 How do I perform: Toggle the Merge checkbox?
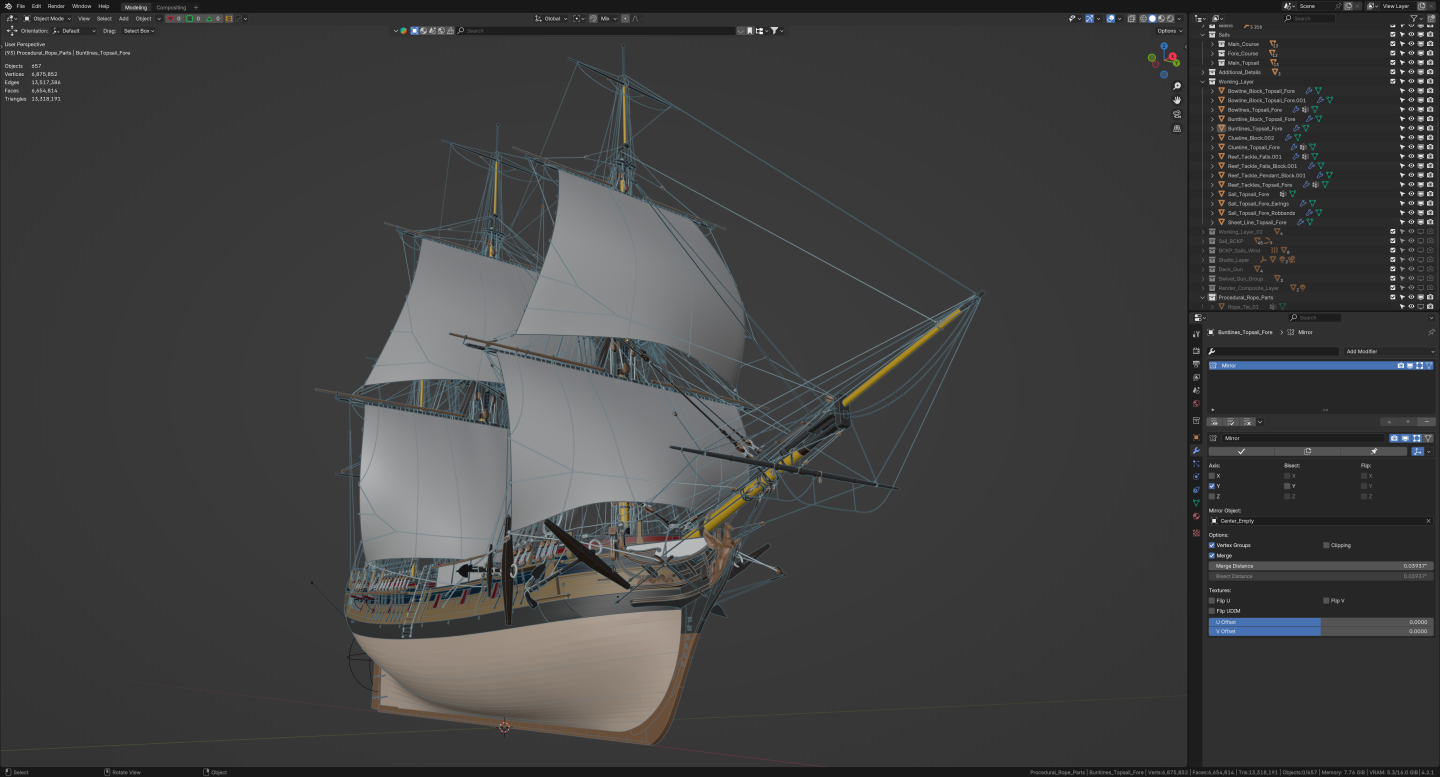(x=1212, y=555)
